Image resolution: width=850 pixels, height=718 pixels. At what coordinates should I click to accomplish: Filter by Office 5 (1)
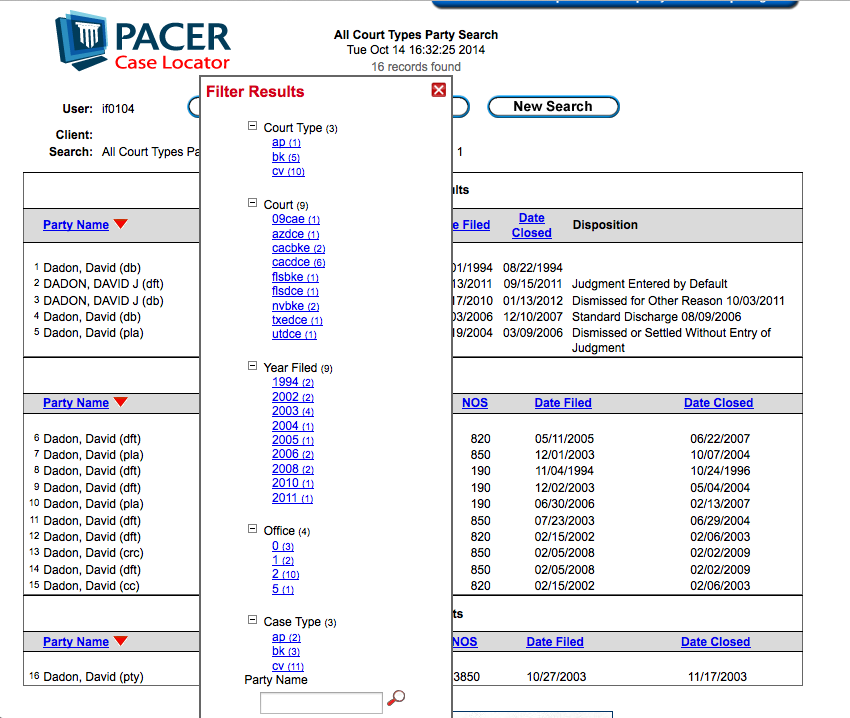283,589
